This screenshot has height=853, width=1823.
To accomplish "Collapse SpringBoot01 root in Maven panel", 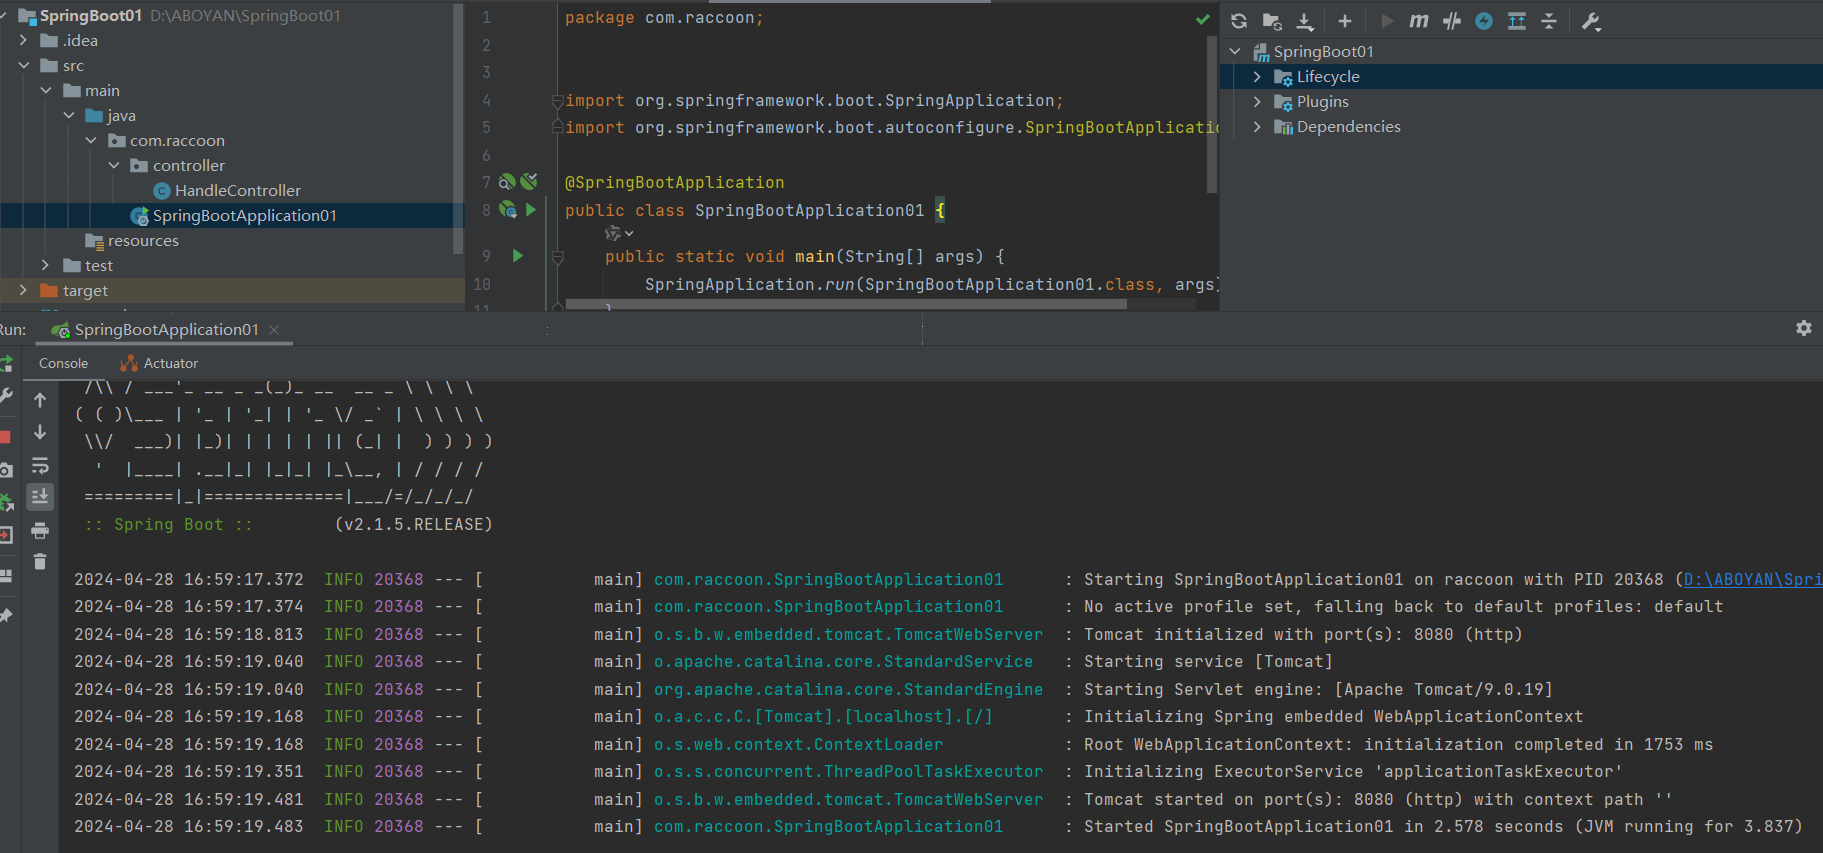I will (1235, 51).
